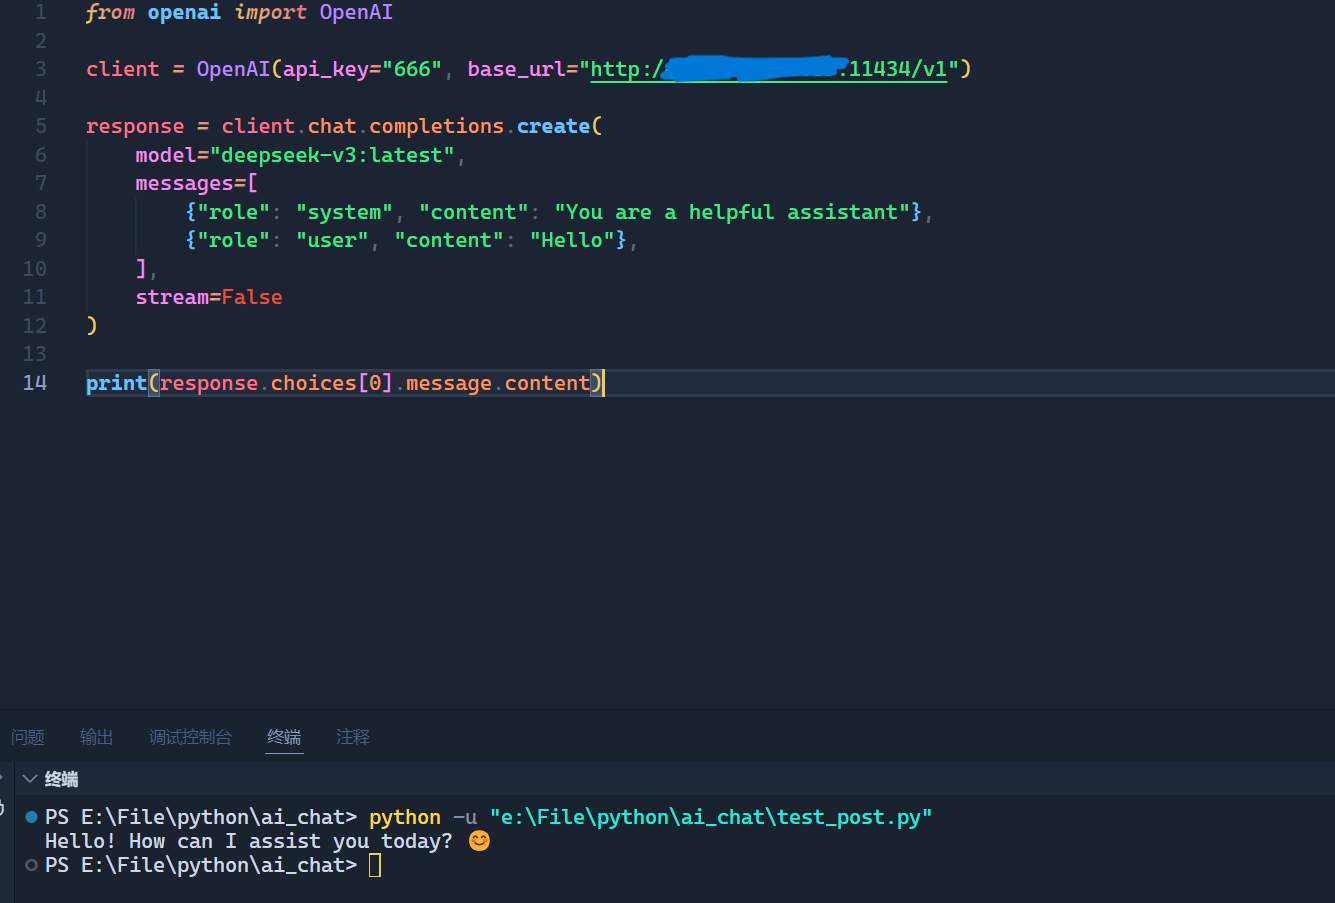Collapse the 终端 section with its chevron

(29, 778)
